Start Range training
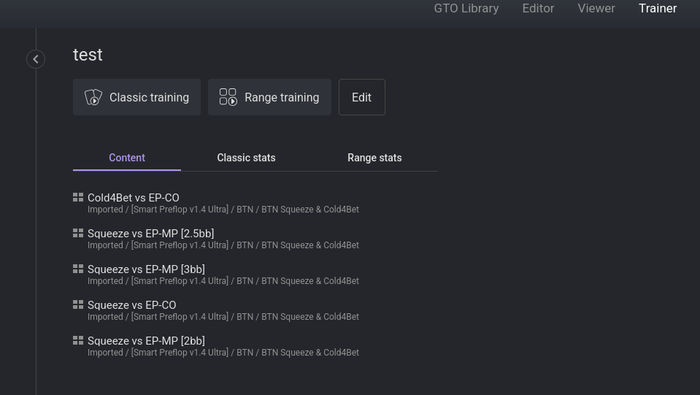Screen dimensions: 700x395 270,97
